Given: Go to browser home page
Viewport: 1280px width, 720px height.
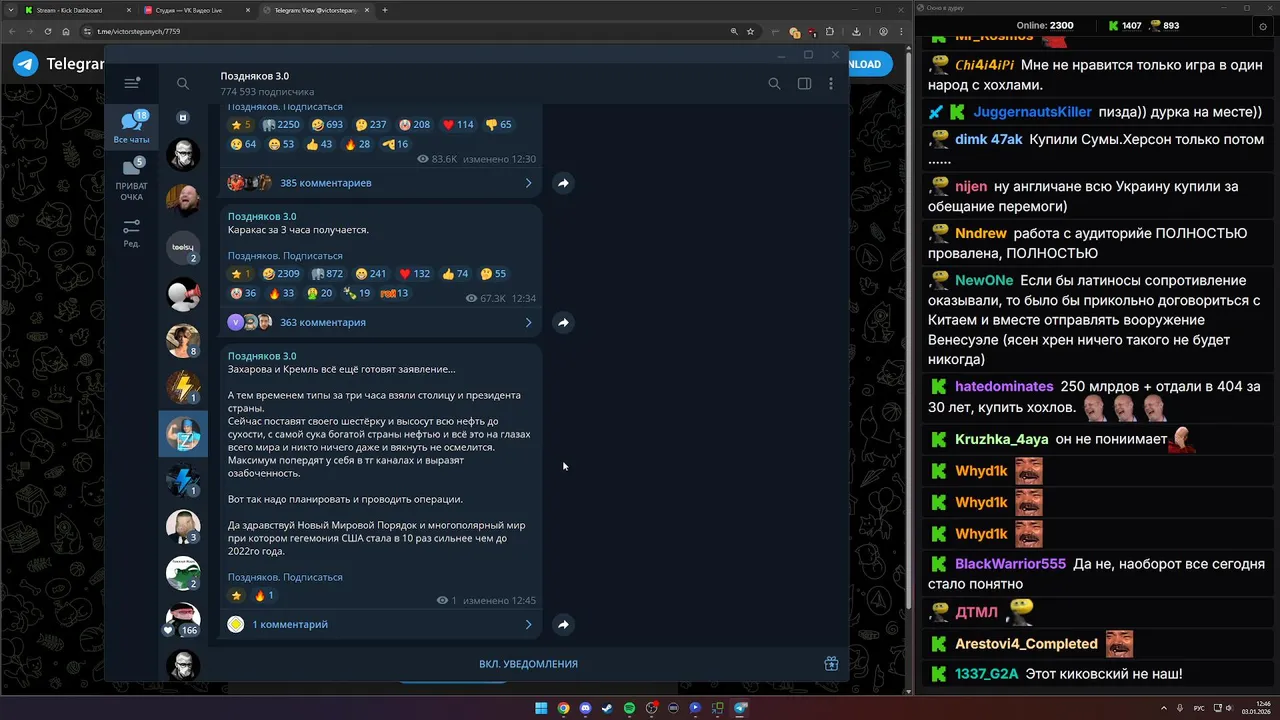Looking at the screenshot, I should pyautogui.click(x=66, y=32).
